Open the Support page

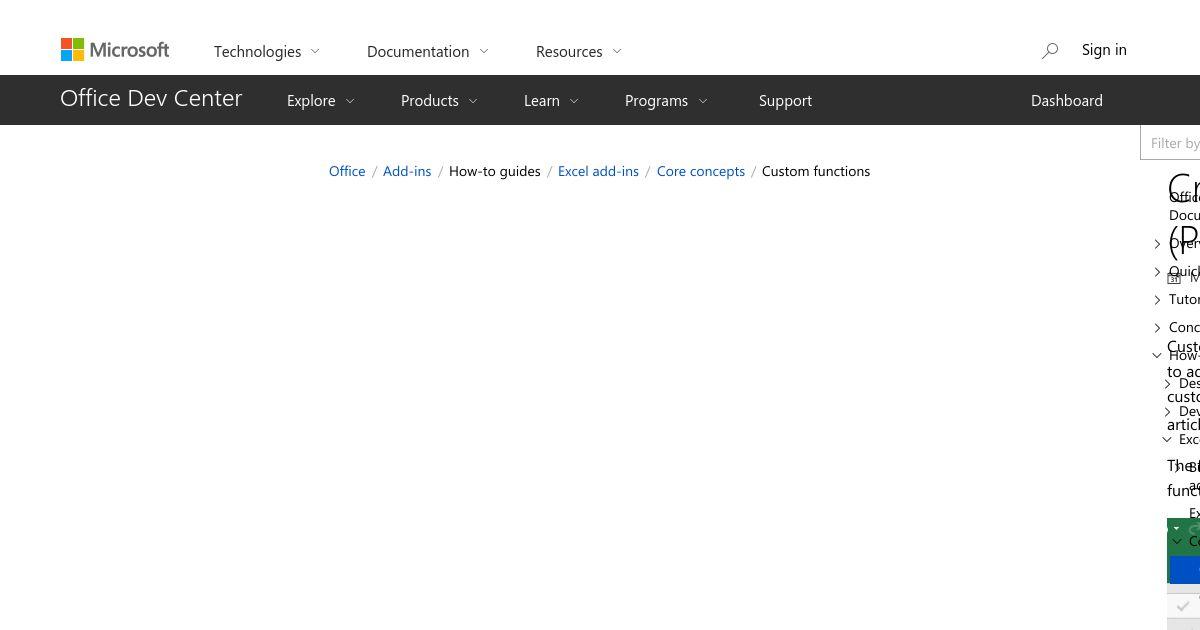(785, 100)
